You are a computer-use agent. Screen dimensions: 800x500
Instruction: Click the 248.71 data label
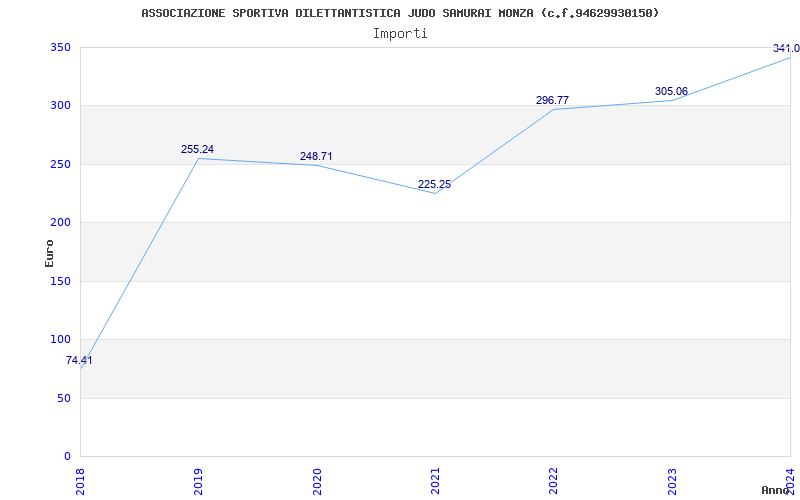pyautogui.click(x=316, y=157)
